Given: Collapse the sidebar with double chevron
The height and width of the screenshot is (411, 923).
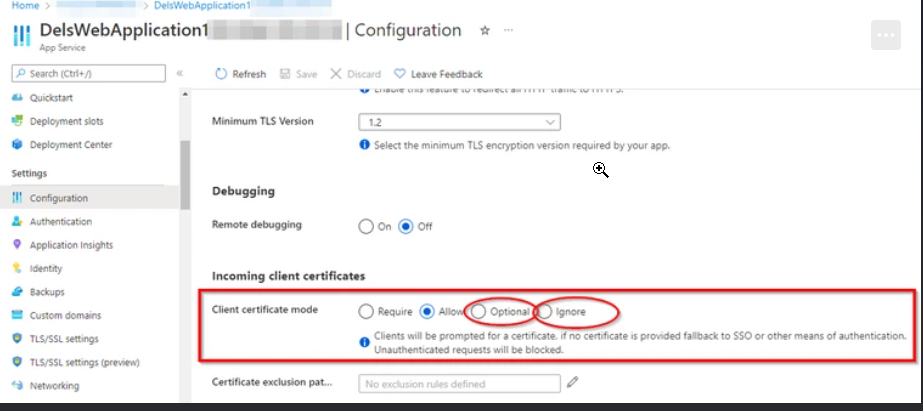Looking at the screenshot, I should [x=180, y=74].
